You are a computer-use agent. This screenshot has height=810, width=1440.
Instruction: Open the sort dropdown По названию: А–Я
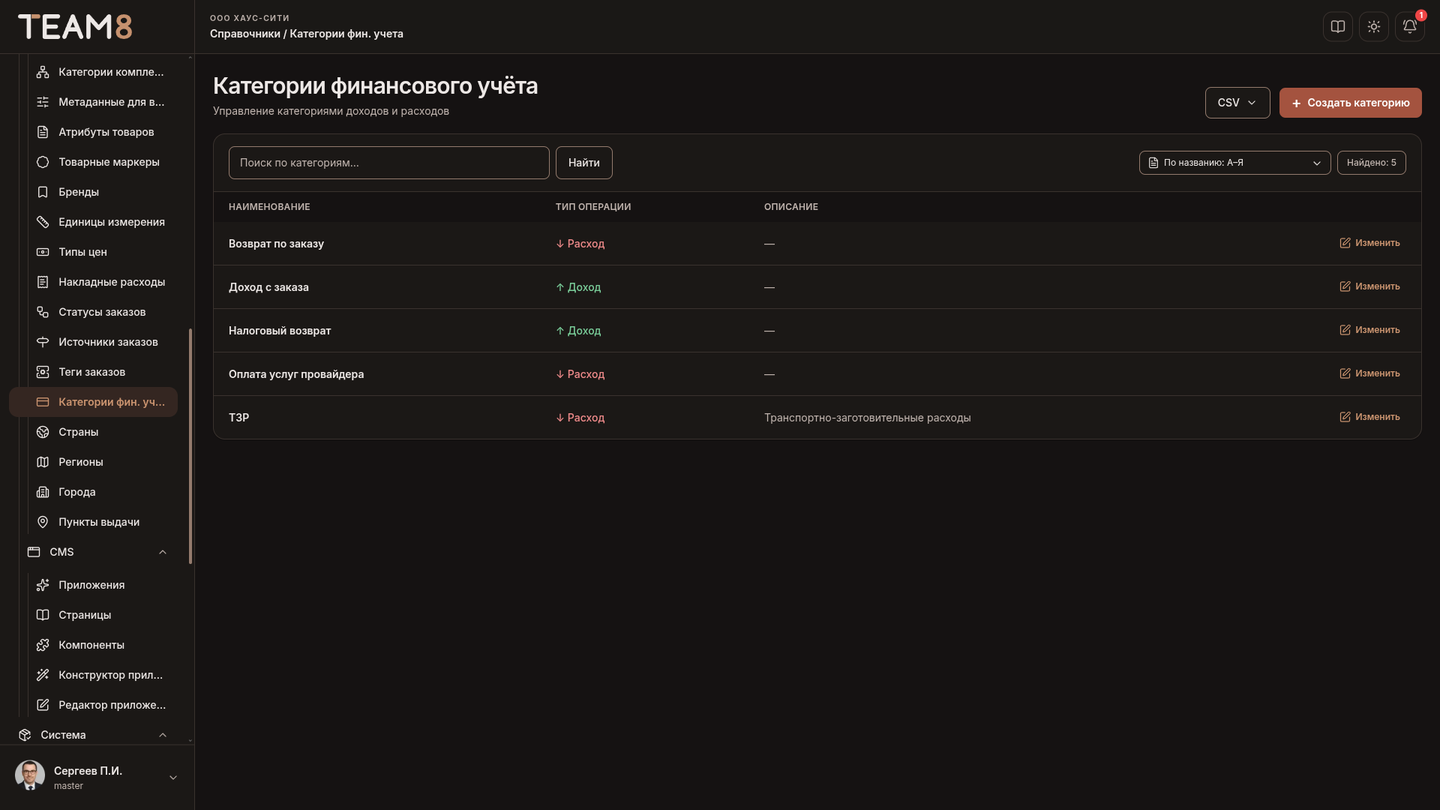[x=1235, y=163]
